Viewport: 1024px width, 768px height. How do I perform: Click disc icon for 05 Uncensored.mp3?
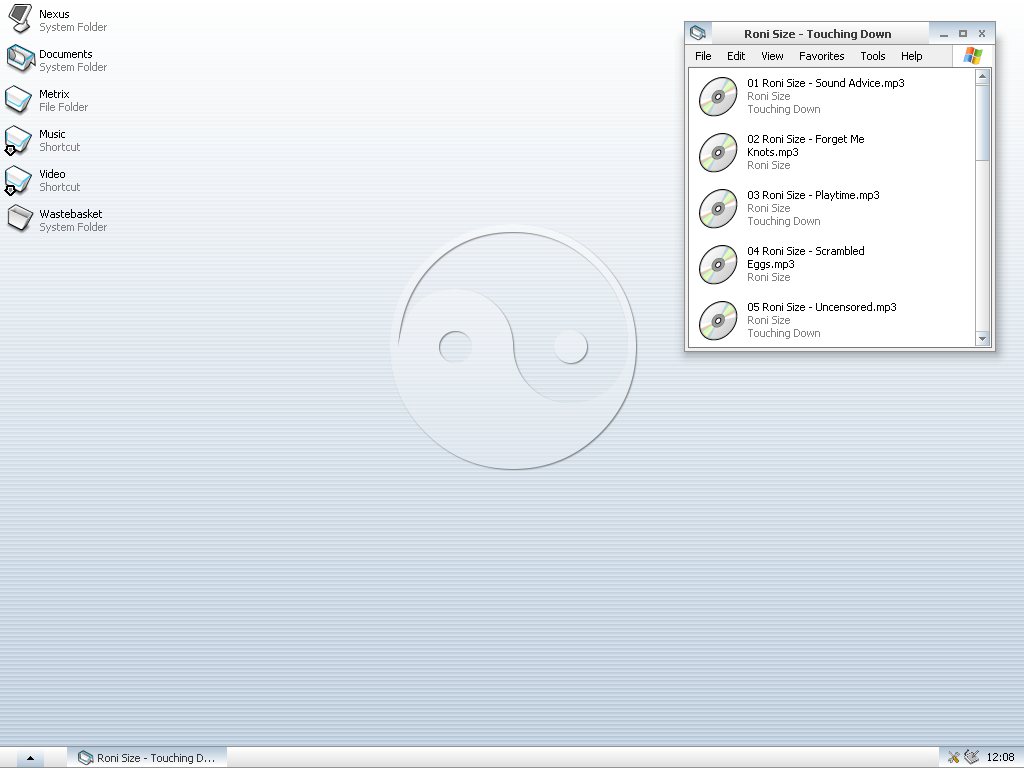coord(718,321)
